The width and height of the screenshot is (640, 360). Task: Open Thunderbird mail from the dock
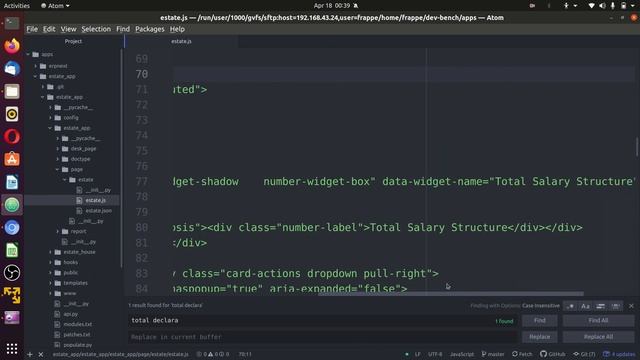pyautogui.click(x=12, y=69)
